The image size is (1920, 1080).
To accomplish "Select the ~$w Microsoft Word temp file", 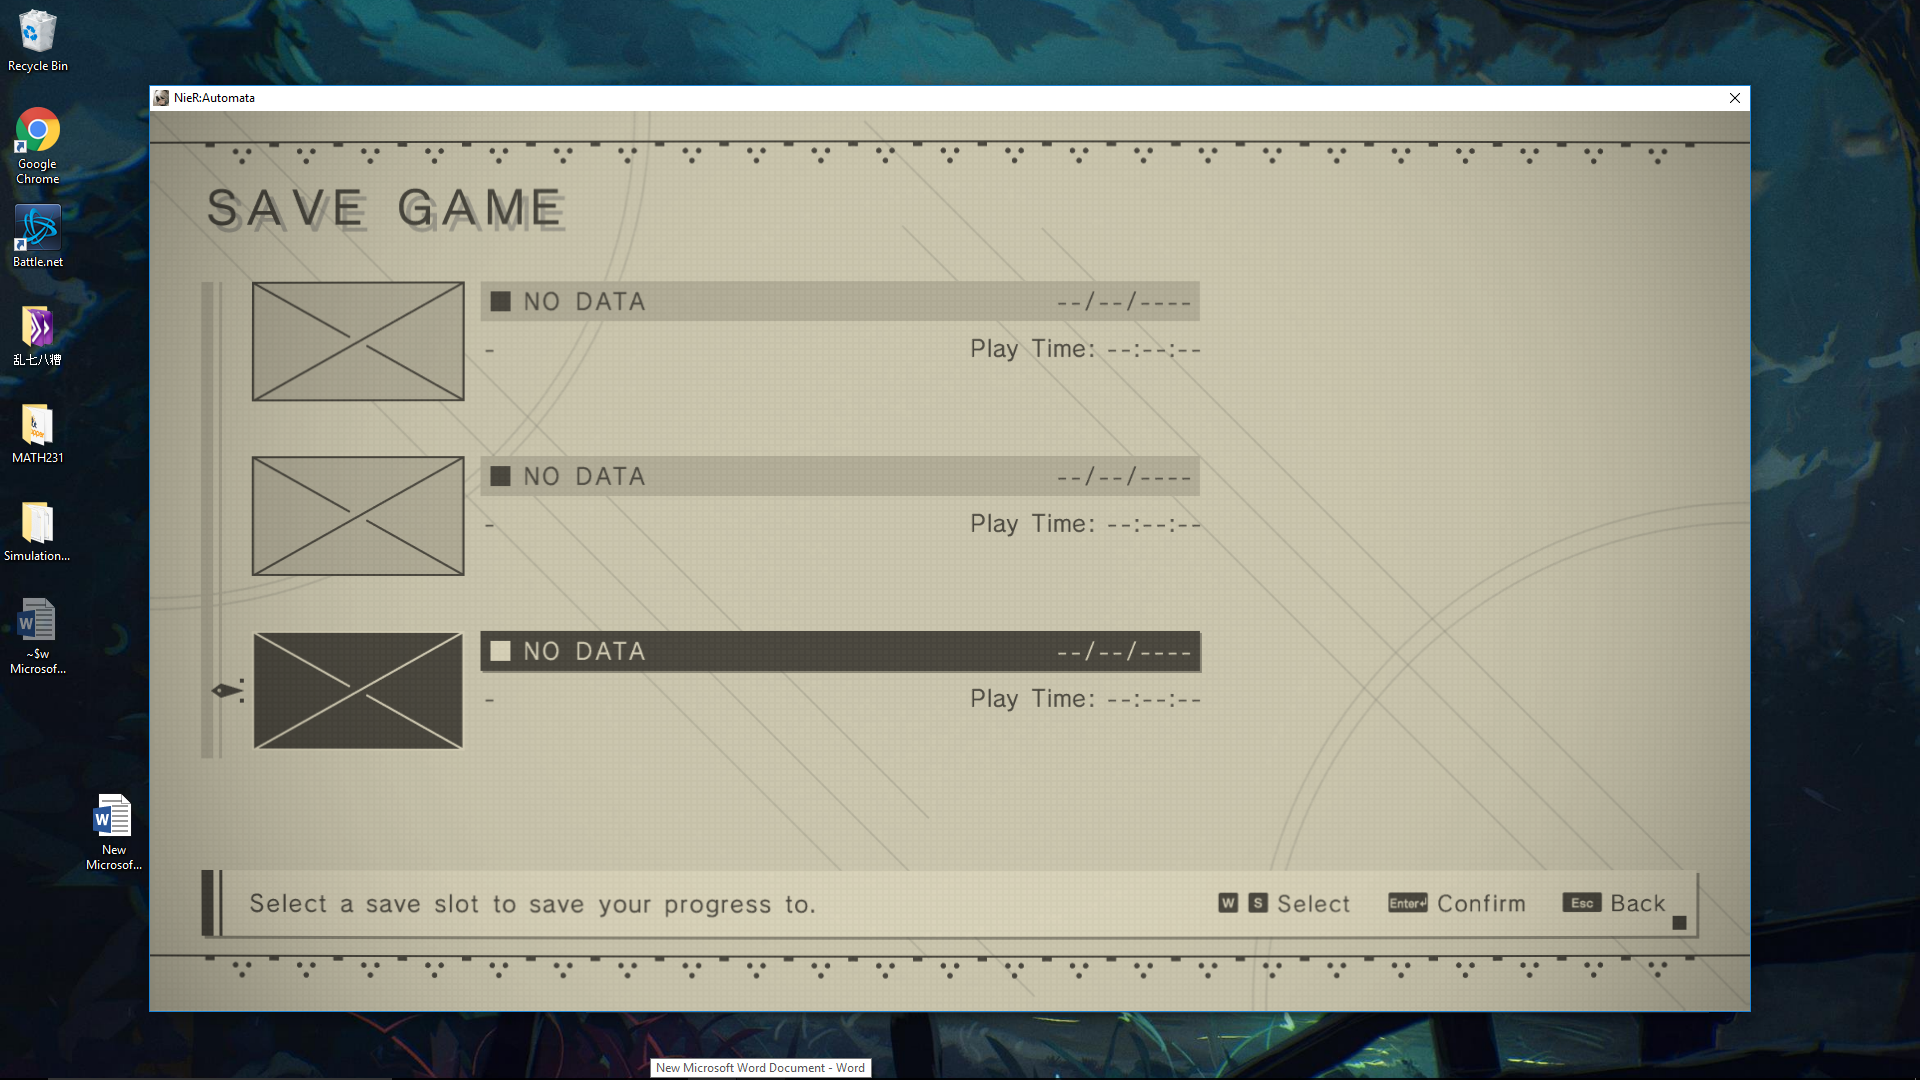I will tap(37, 636).
